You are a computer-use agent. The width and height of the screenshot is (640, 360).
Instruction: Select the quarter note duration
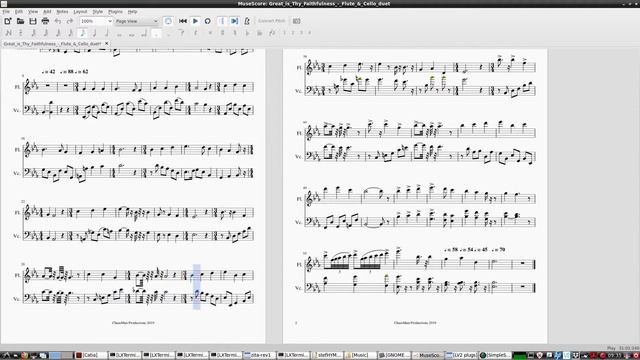[94, 33]
